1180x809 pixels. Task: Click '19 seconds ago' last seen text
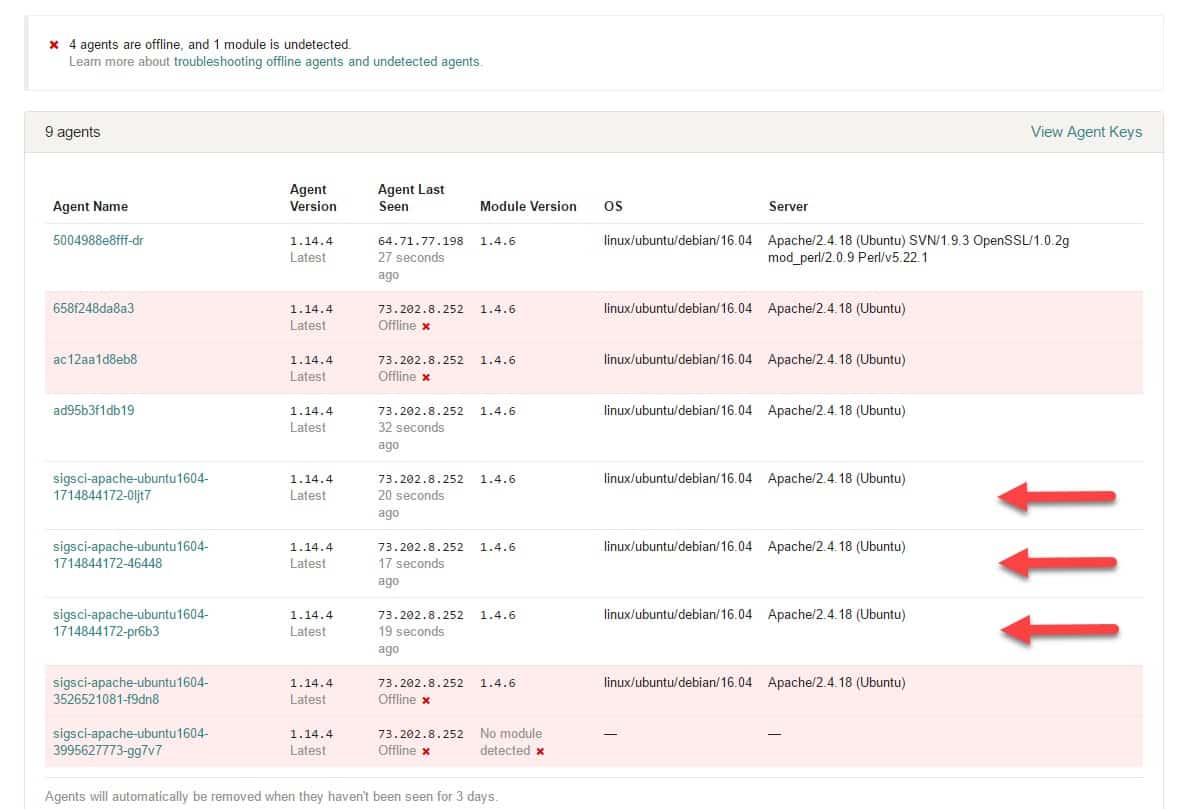pos(411,640)
